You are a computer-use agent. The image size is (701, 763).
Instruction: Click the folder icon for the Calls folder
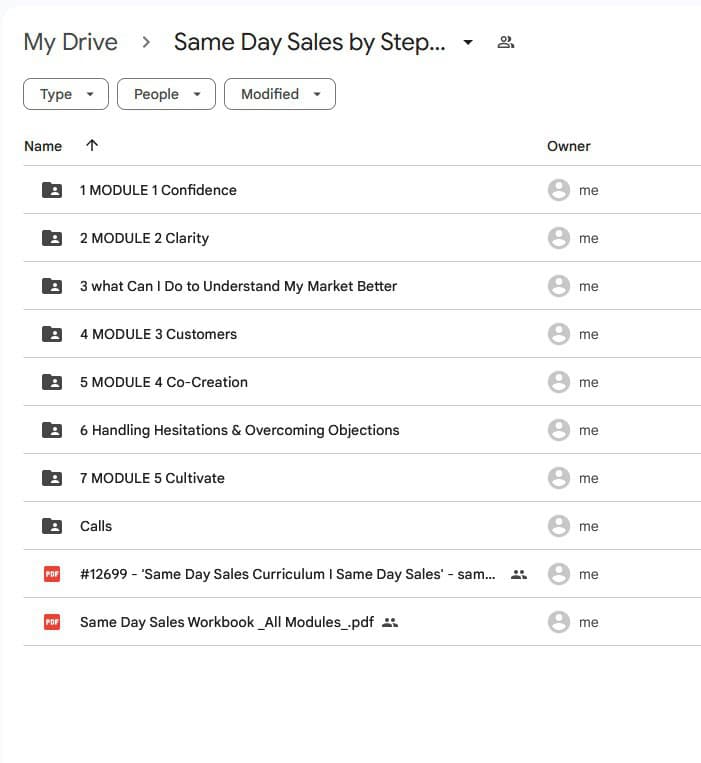(52, 526)
